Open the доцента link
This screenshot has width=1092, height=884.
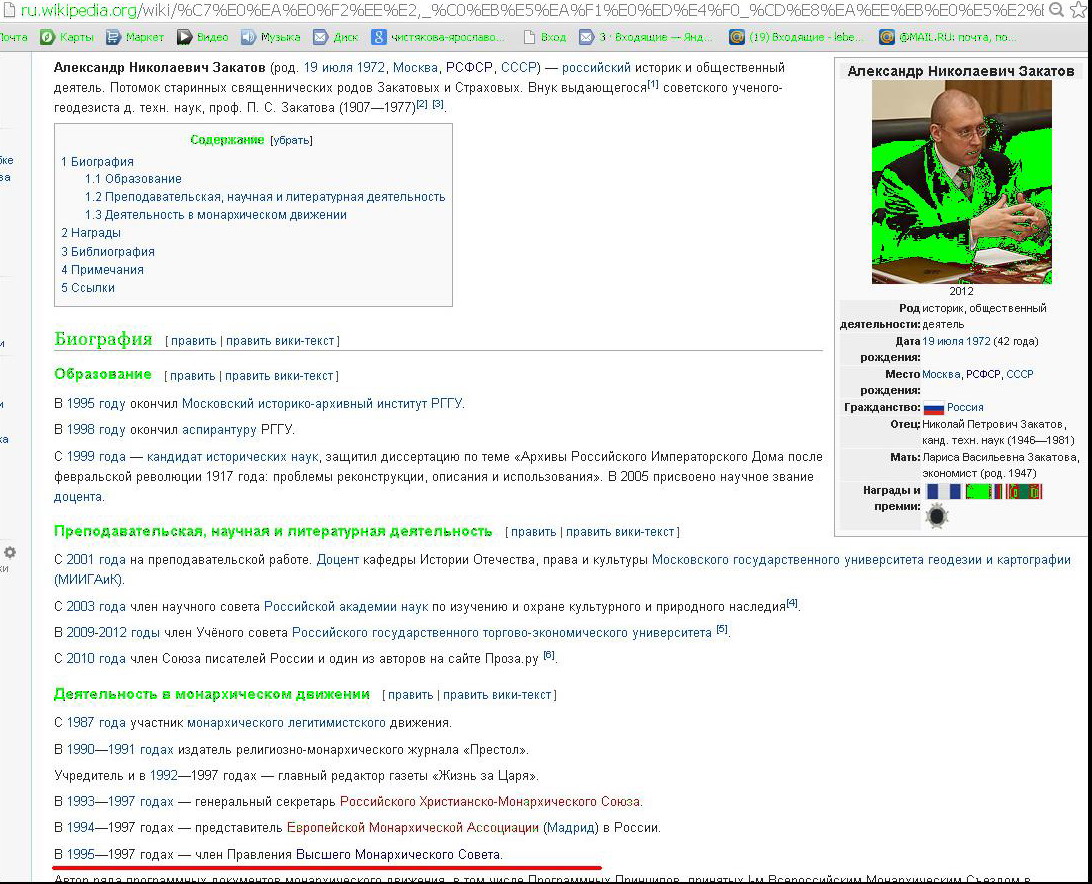78,497
